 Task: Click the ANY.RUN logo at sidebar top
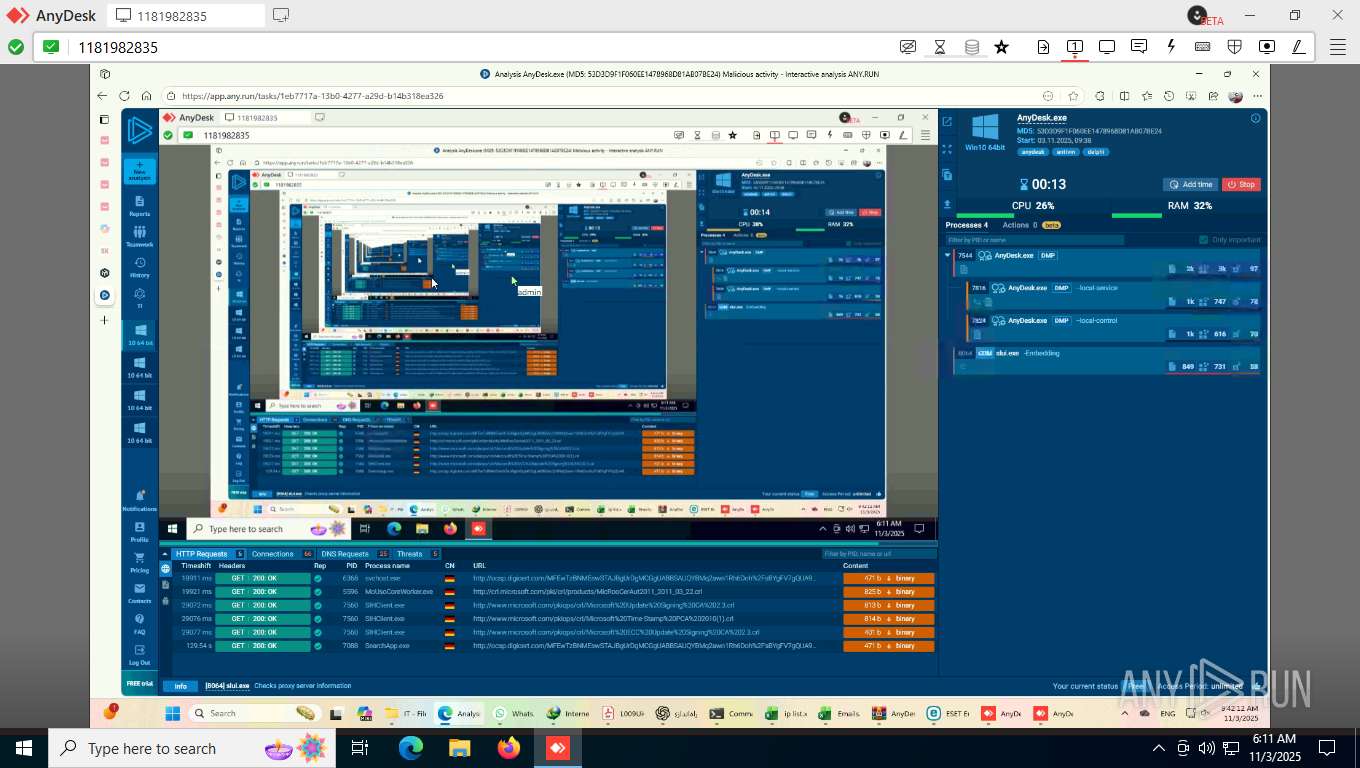pyautogui.click(x=139, y=131)
